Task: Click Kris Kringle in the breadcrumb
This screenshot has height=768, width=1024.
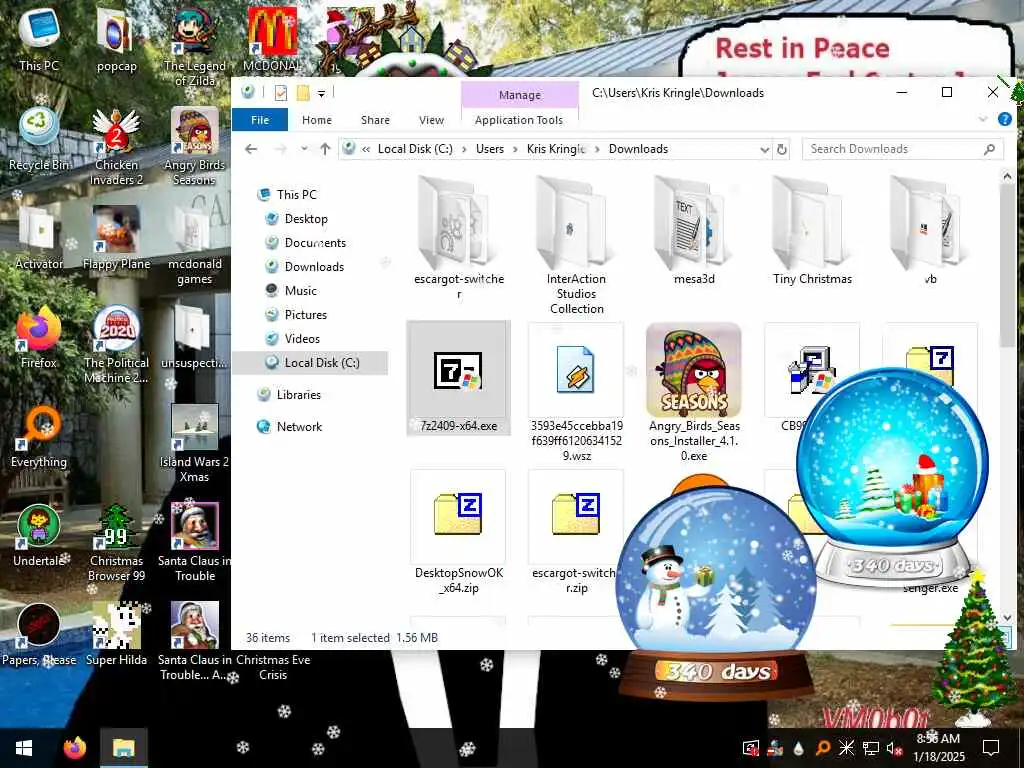Action: 556,149
